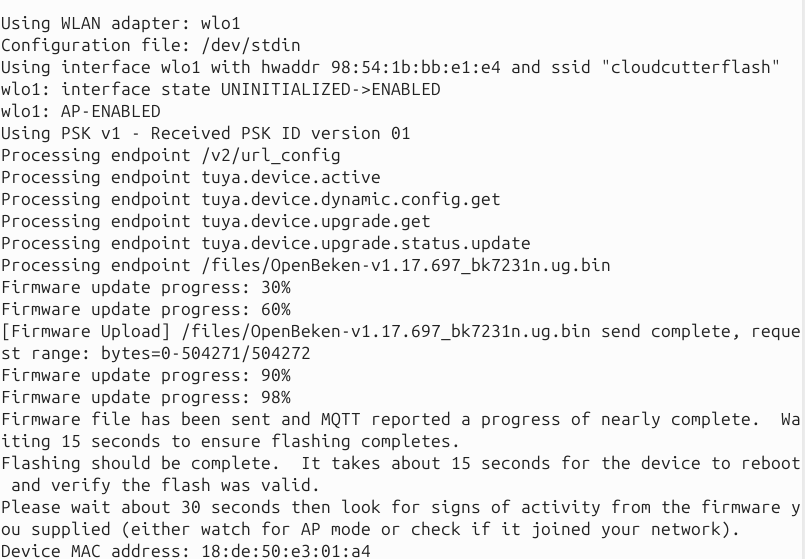
Task: Click the tuya.device.upgrade.status.update endpoint text
Action: tap(366, 243)
